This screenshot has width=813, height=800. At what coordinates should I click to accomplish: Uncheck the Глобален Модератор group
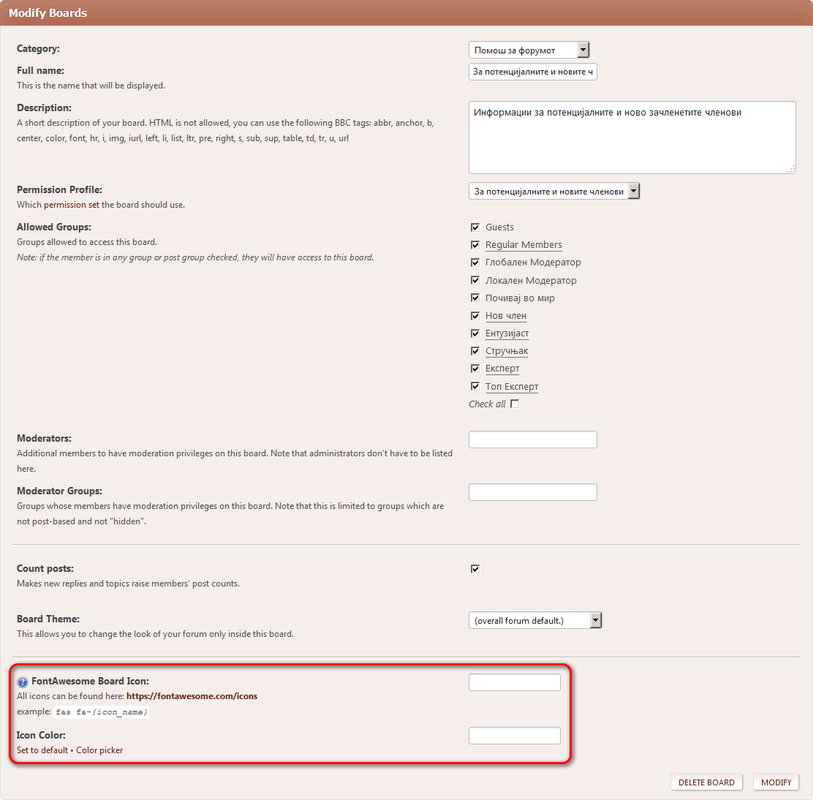475,262
